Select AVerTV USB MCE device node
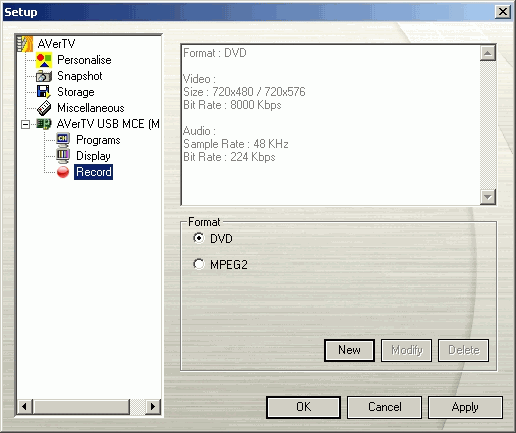 (108, 124)
